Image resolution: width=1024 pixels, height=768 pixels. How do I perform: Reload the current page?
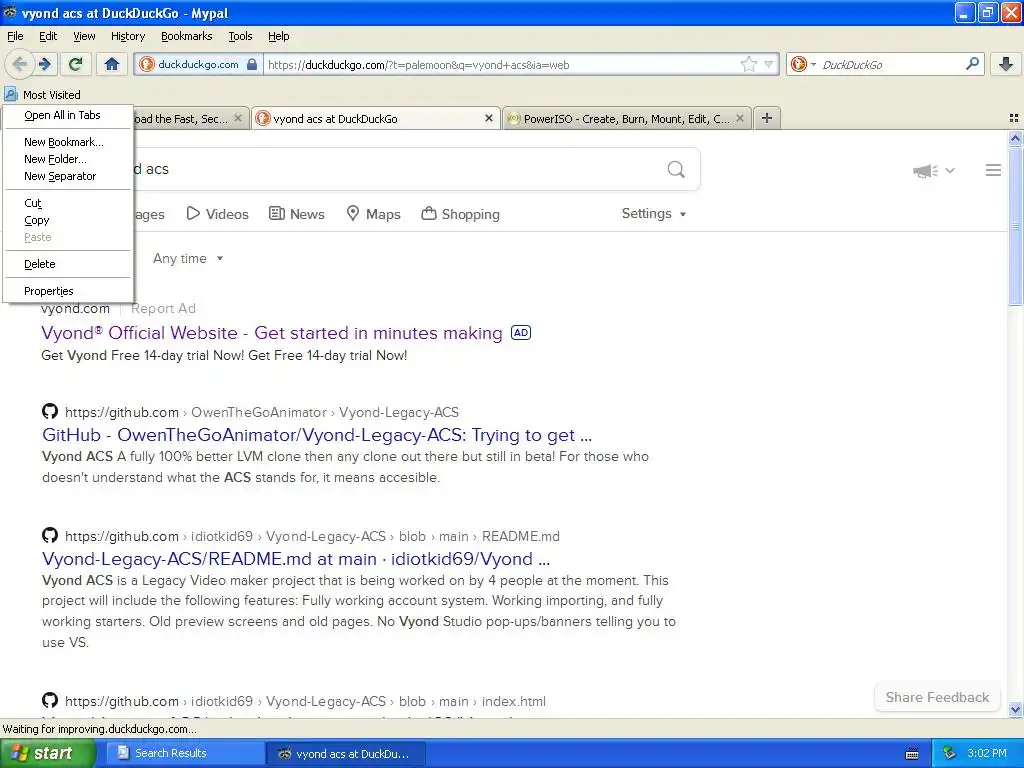[x=76, y=64]
